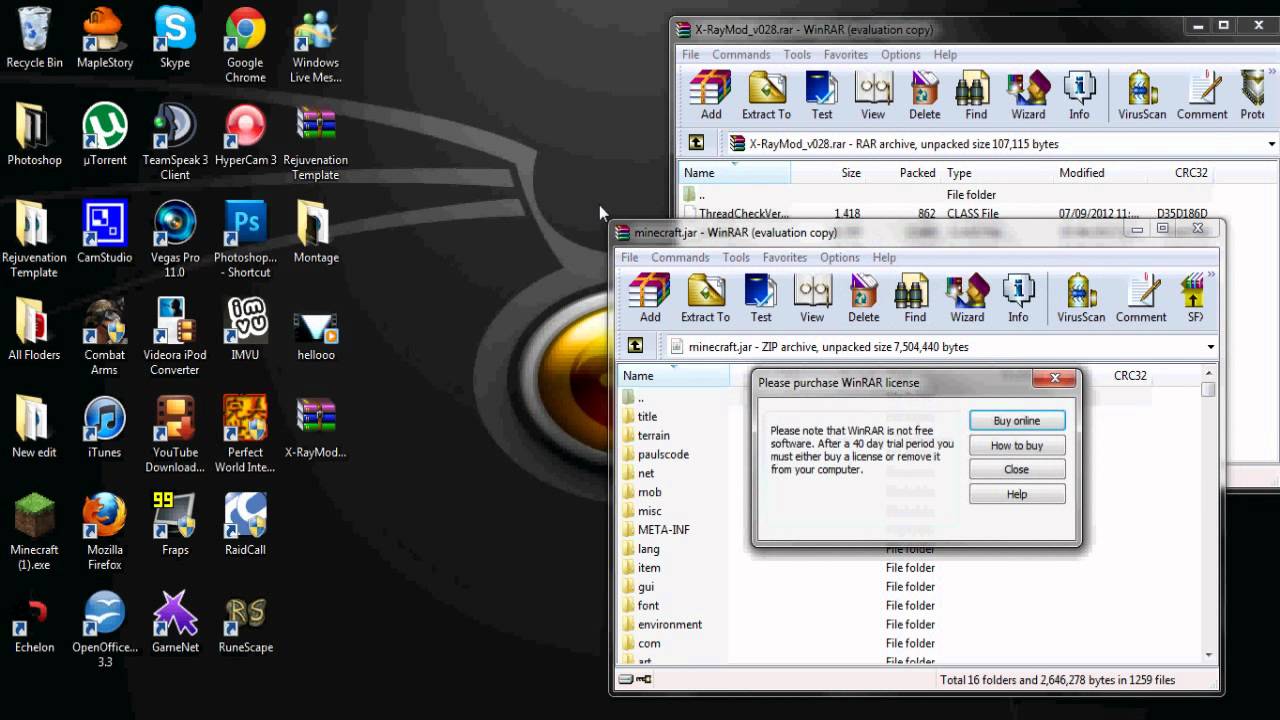Click Test icon in X-RayMod window
Screen dimensions: 1280x720
[822, 96]
